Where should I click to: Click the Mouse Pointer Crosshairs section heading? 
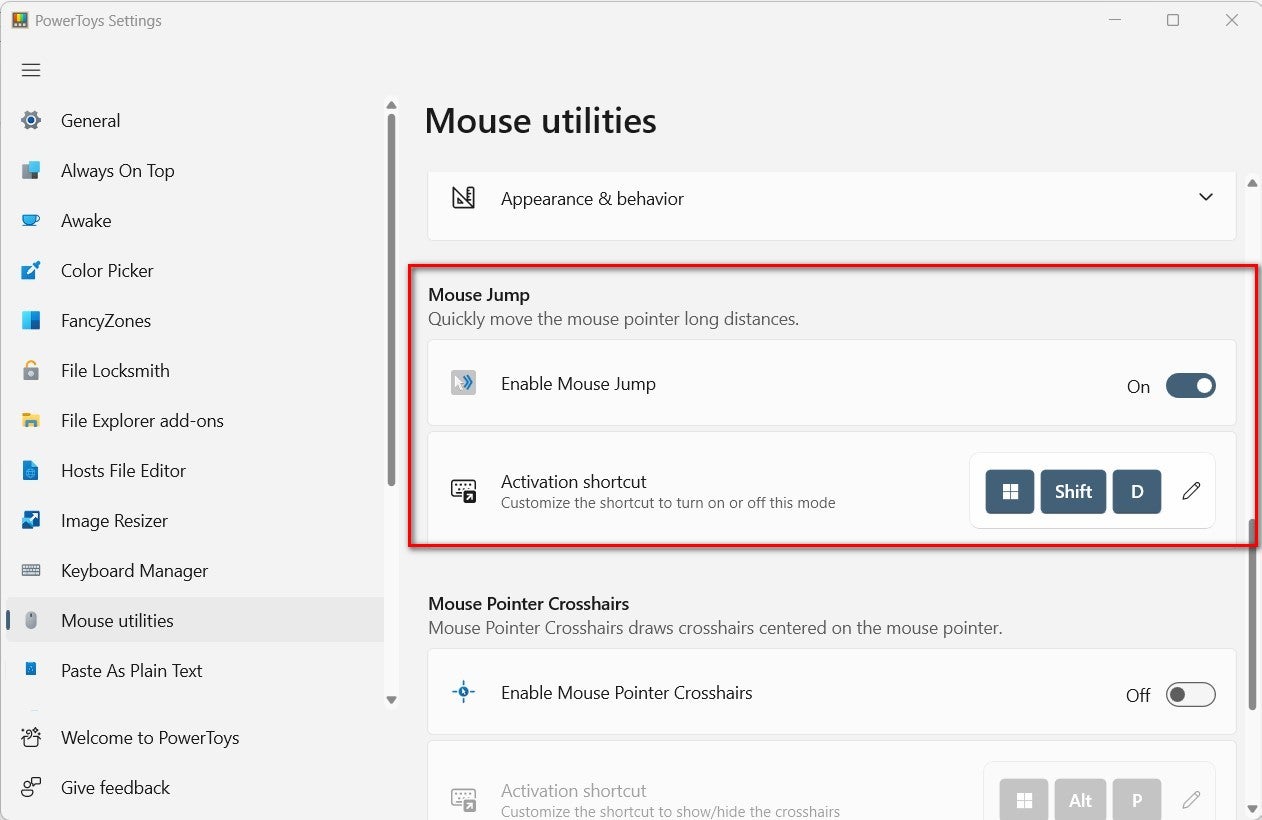[x=528, y=603]
